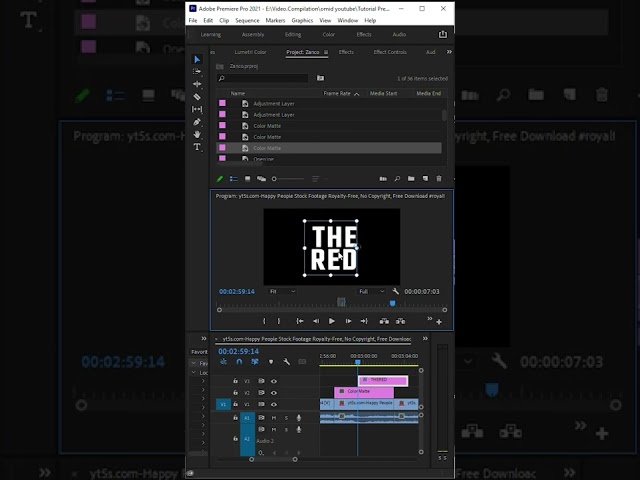The height and width of the screenshot is (480, 640).
Task: Select the Type tool
Action: point(197,147)
